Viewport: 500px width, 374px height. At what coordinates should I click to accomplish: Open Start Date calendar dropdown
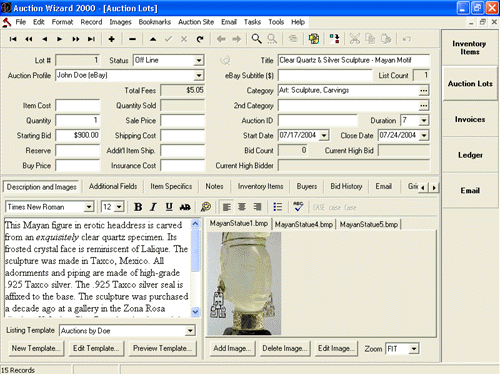click(324, 135)
